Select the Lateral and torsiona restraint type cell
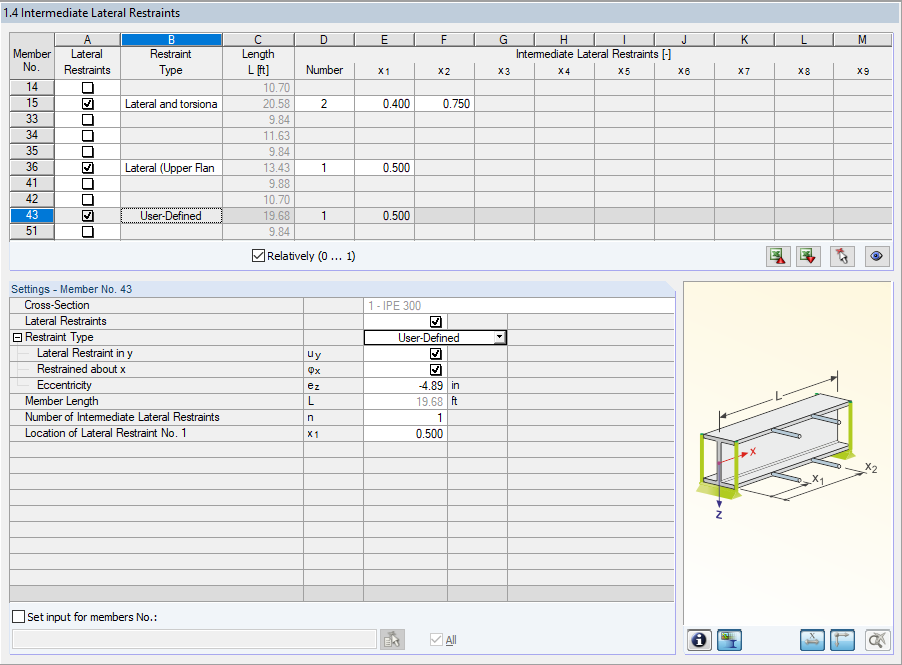Viewport: 902px width, 665px height. 171,104
